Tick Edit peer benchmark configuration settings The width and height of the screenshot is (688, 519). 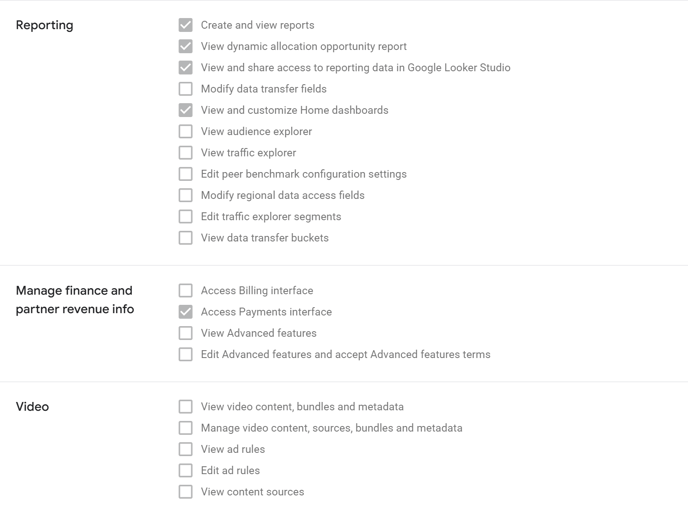pyautogui.click(x=186, y=174)
